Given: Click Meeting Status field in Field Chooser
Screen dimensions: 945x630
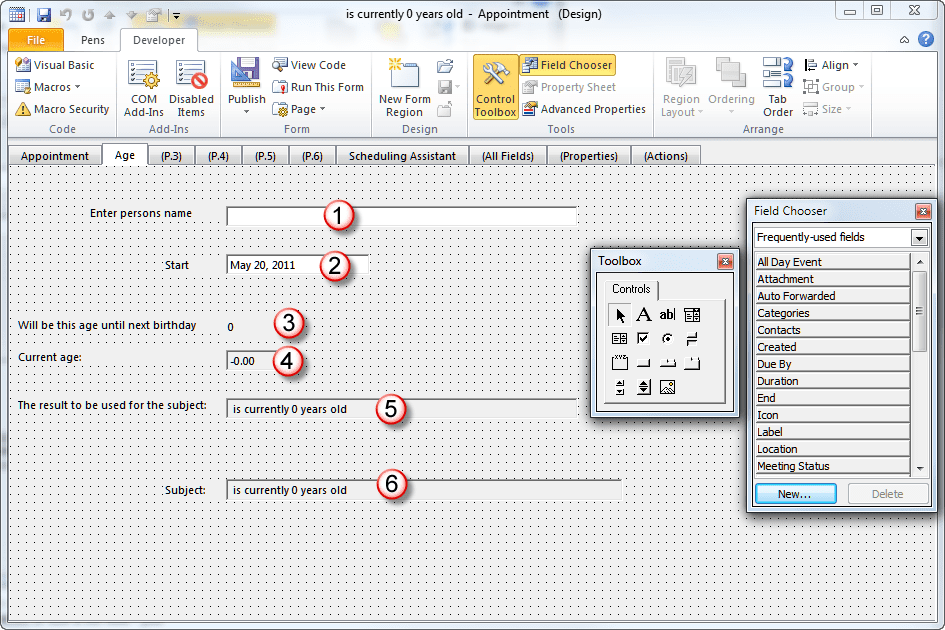Looking at the screenshot, I should (832, 466).
